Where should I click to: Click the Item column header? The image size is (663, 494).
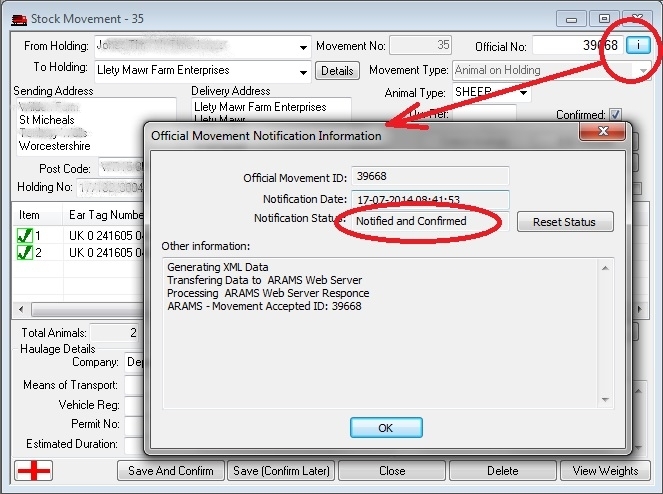38,215
